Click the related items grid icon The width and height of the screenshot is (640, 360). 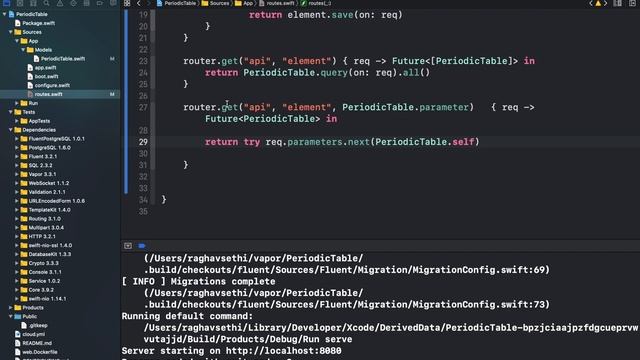point(127,3)
